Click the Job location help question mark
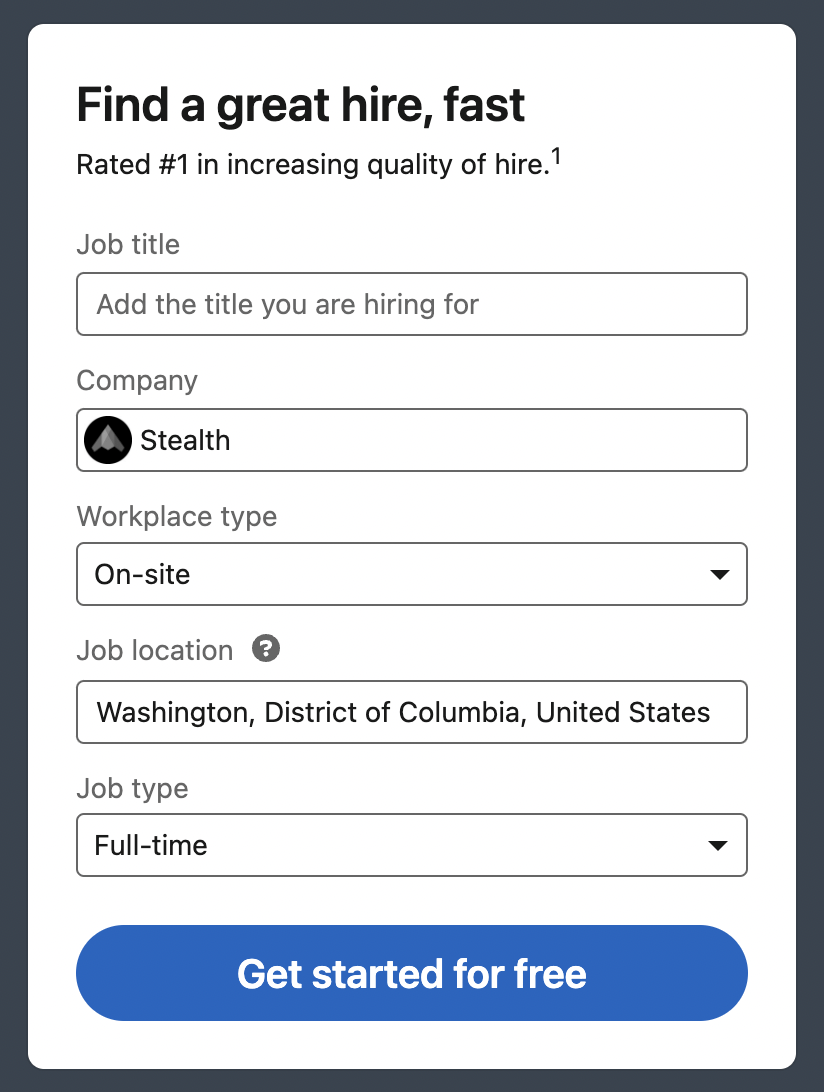The width and height of the screenshot is (824, 1092). pos(266,649)
